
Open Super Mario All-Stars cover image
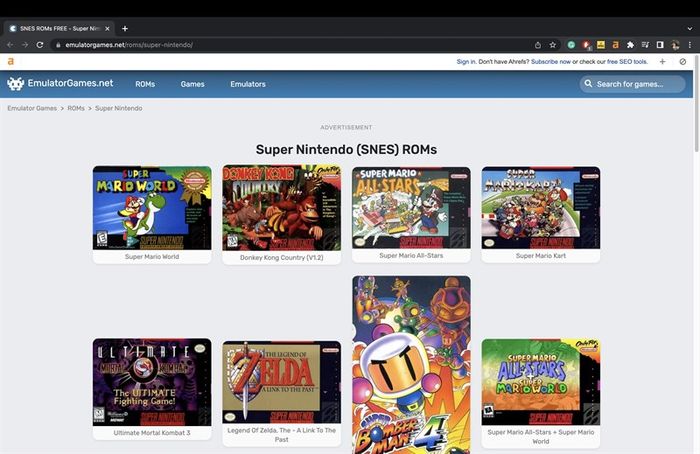[x=411, y=208]
